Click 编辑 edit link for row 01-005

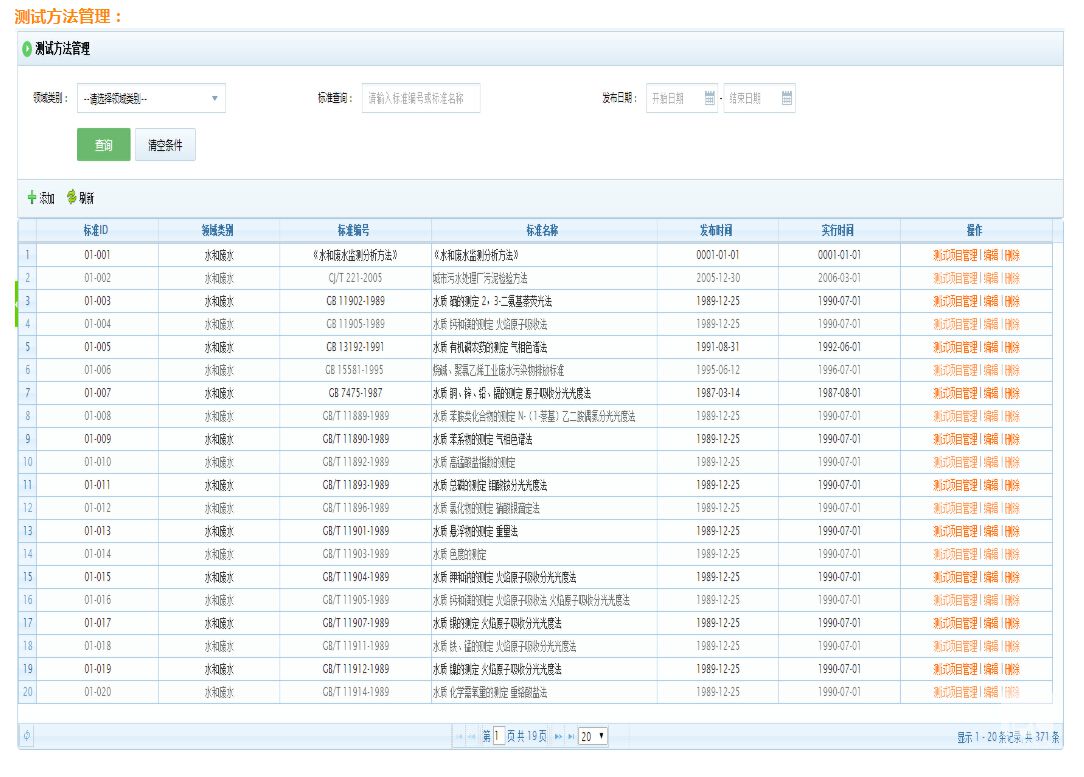click(991, 347)
